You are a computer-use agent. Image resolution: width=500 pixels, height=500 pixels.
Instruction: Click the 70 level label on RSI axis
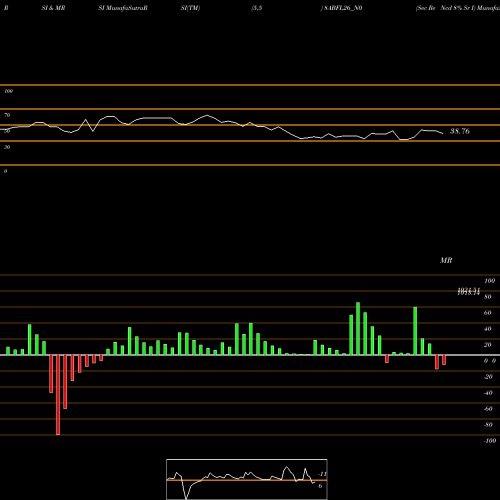coord(7,115)
